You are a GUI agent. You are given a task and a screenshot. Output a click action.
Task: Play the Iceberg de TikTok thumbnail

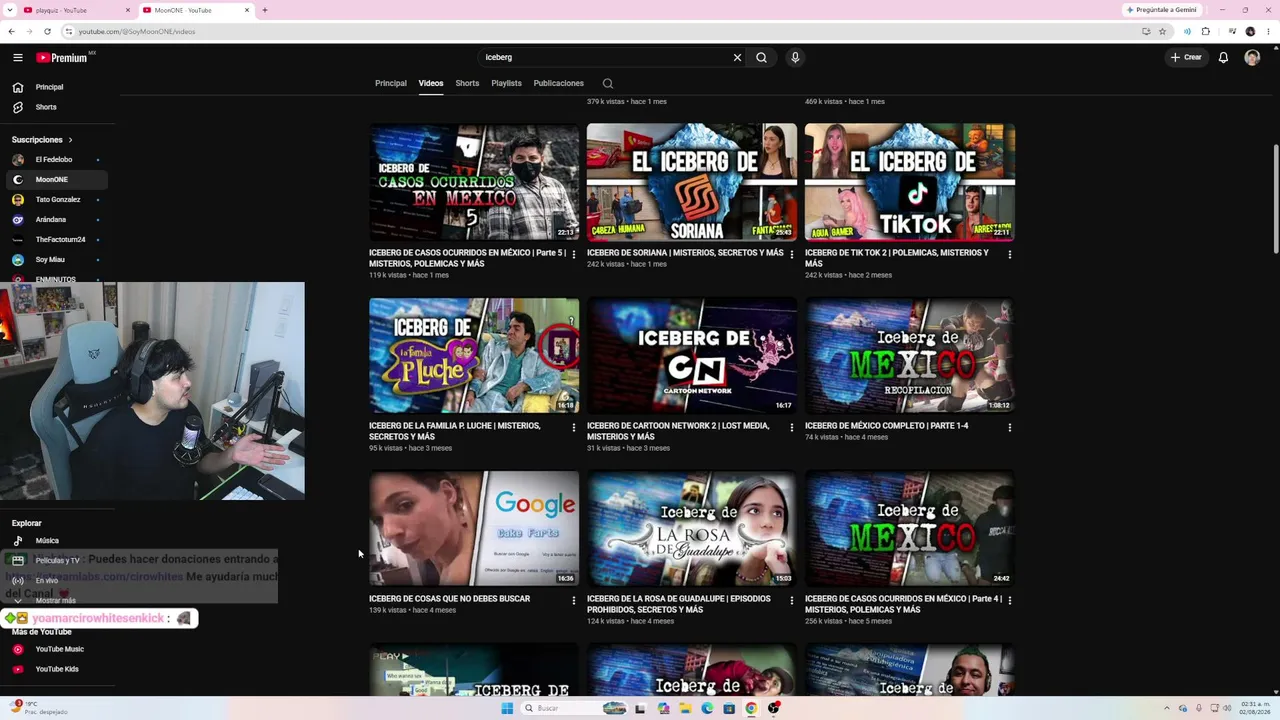coord(910,182)
